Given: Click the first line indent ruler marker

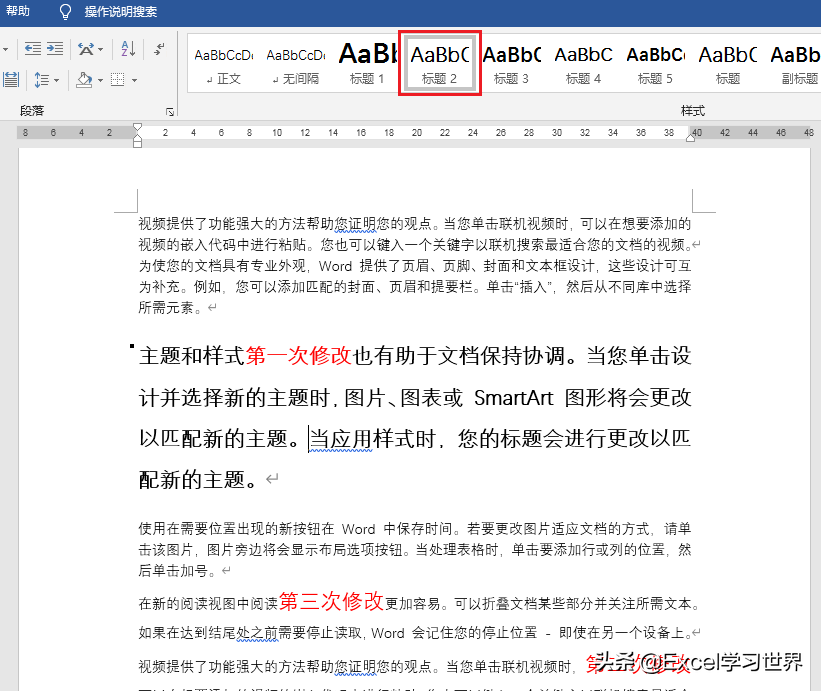Looking at the screenshot, I should (x=138, y=127).
